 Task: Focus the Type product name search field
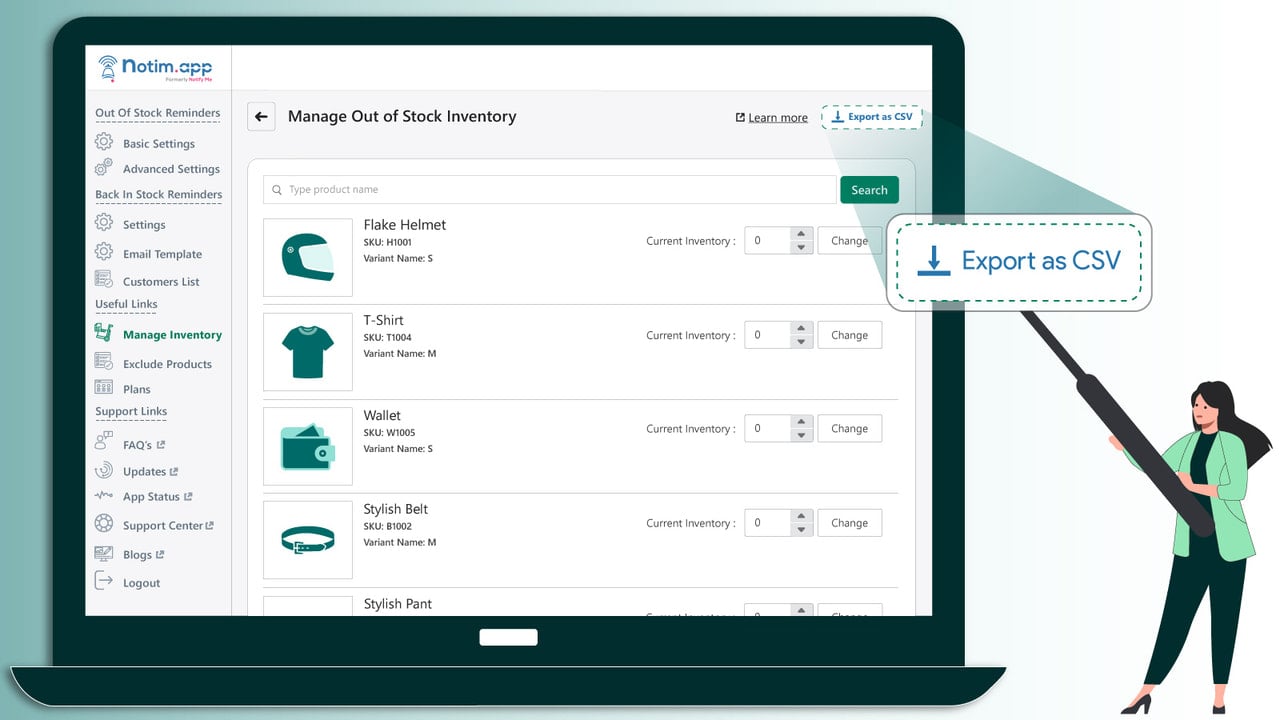[x=549, y=190]
